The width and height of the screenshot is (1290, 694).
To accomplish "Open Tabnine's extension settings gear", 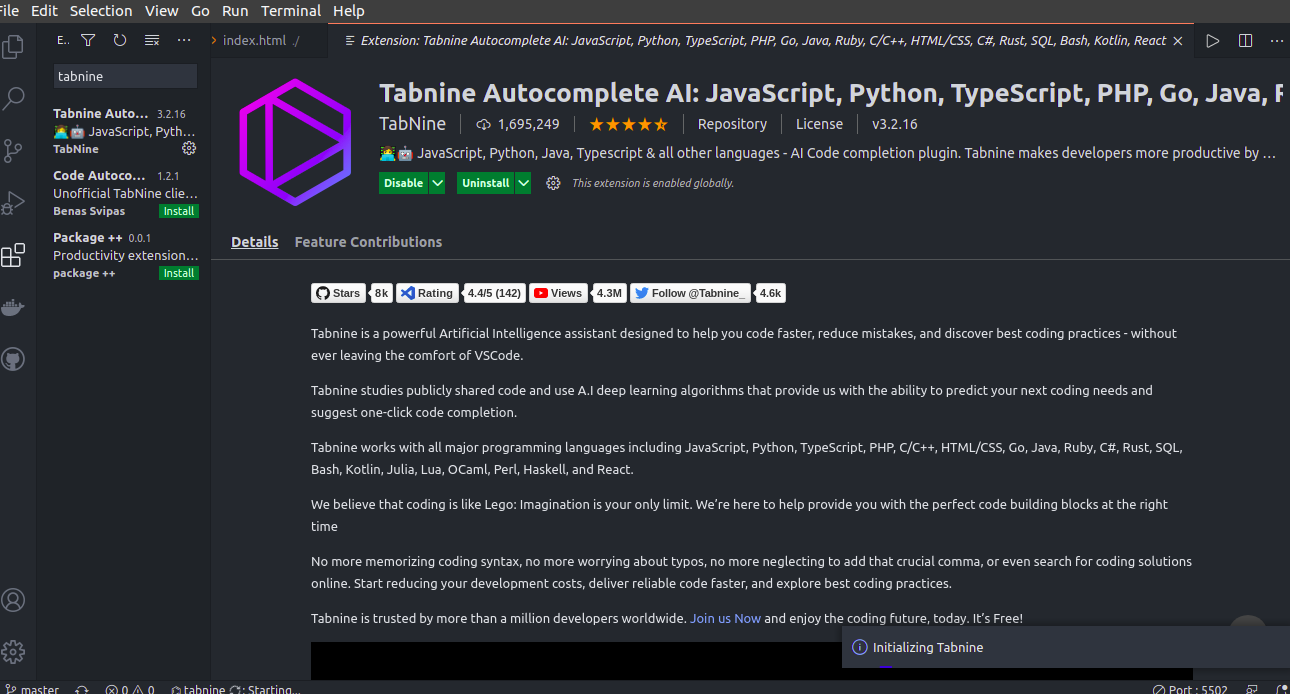I will click(189, 147).
